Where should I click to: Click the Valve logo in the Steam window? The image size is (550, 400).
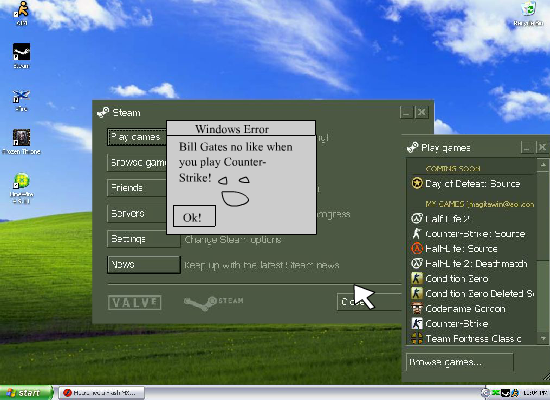(x=135, y=302)
